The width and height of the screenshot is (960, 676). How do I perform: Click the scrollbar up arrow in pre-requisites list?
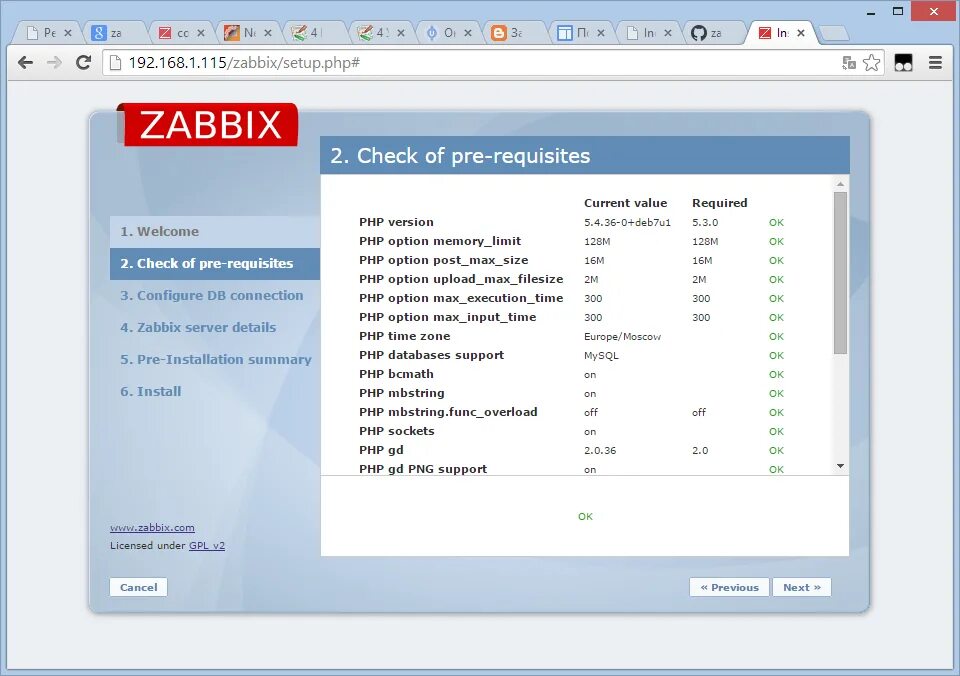coord(841,184)
